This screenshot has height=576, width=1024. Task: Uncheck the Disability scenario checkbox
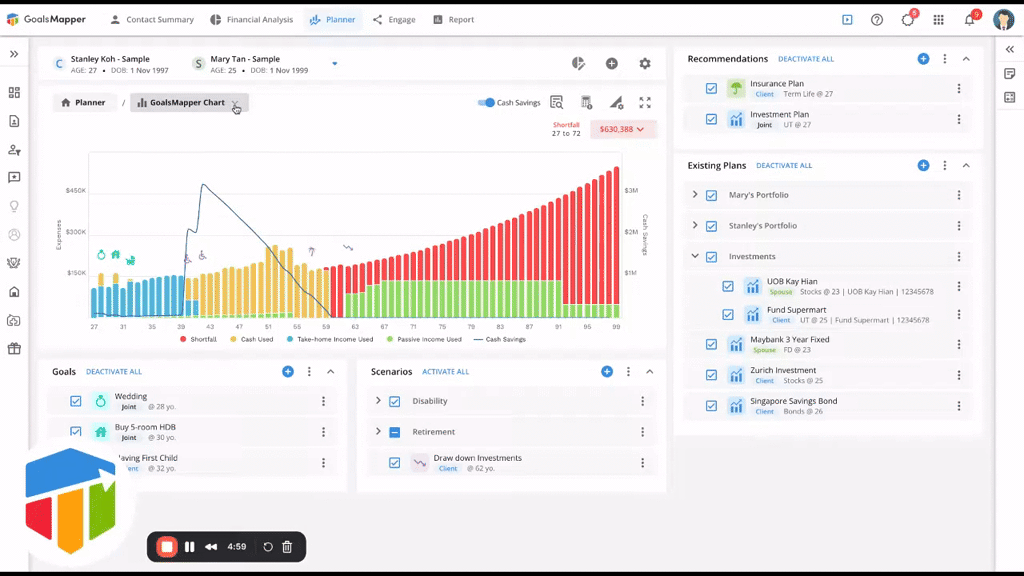(394, 402)
